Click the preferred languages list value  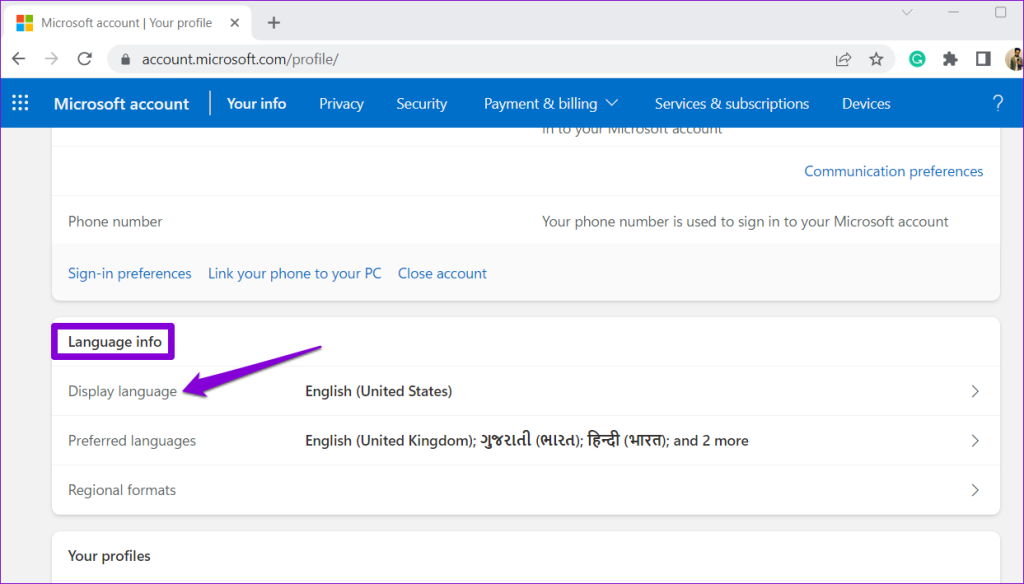coord(526,441)
